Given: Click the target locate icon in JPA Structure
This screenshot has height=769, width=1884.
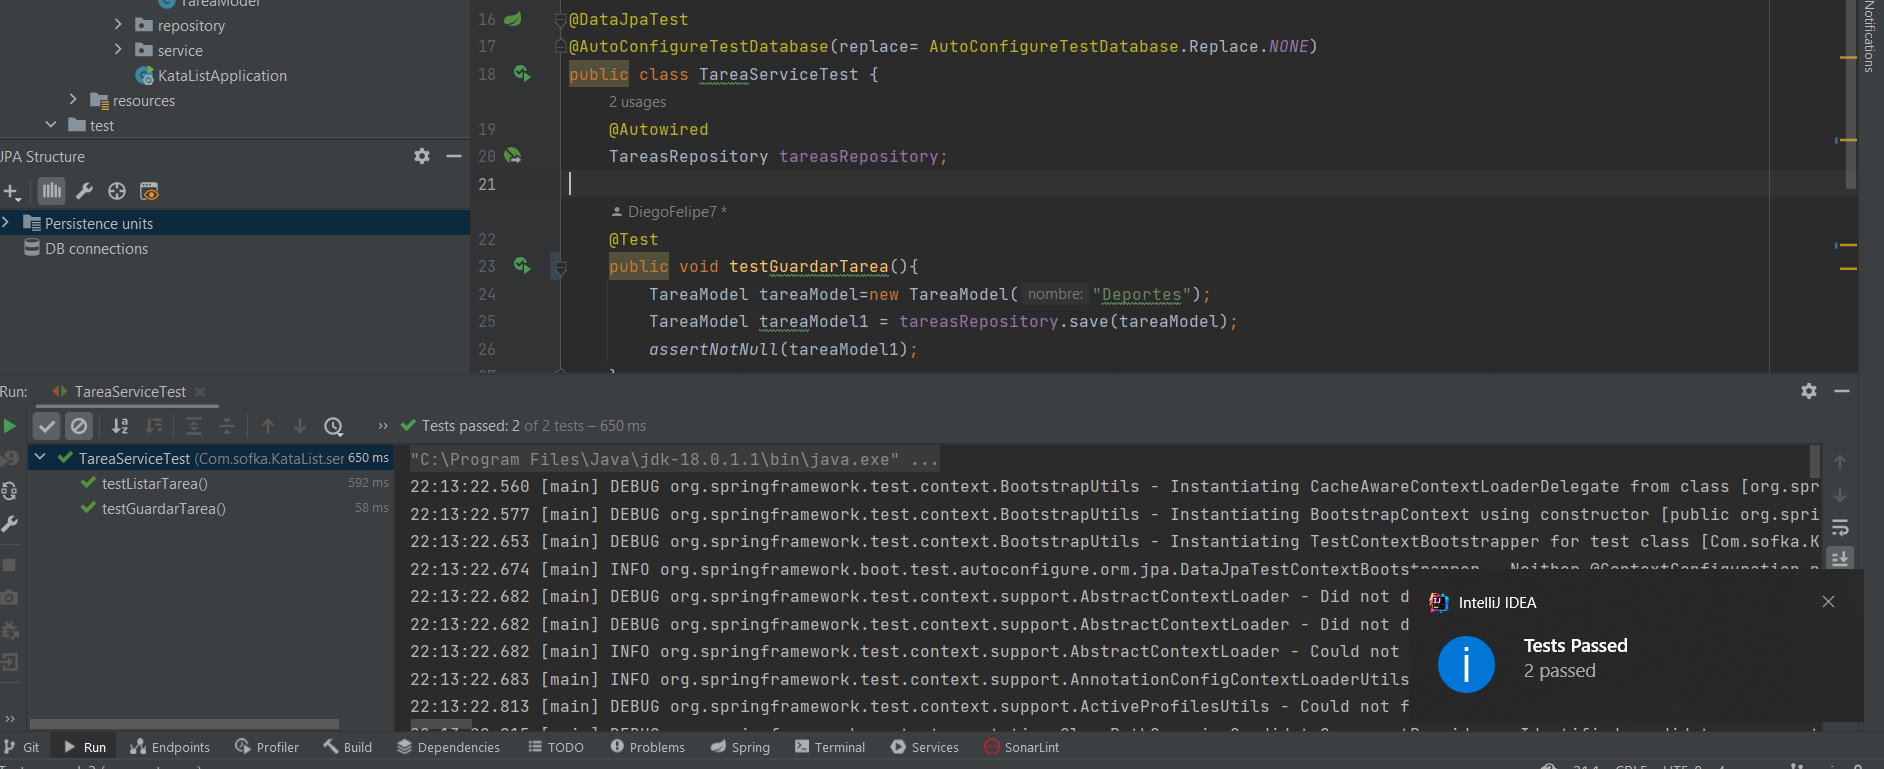Looking at the screenshot, I should (117, 191).
